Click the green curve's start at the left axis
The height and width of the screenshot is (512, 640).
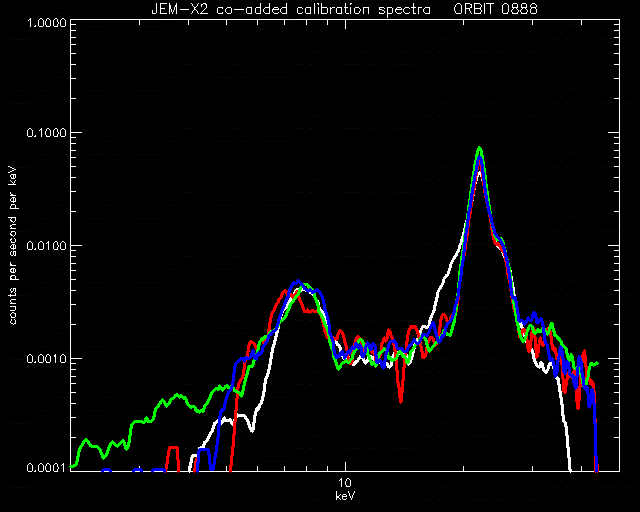pyautogui.click(x=74, y=465)
